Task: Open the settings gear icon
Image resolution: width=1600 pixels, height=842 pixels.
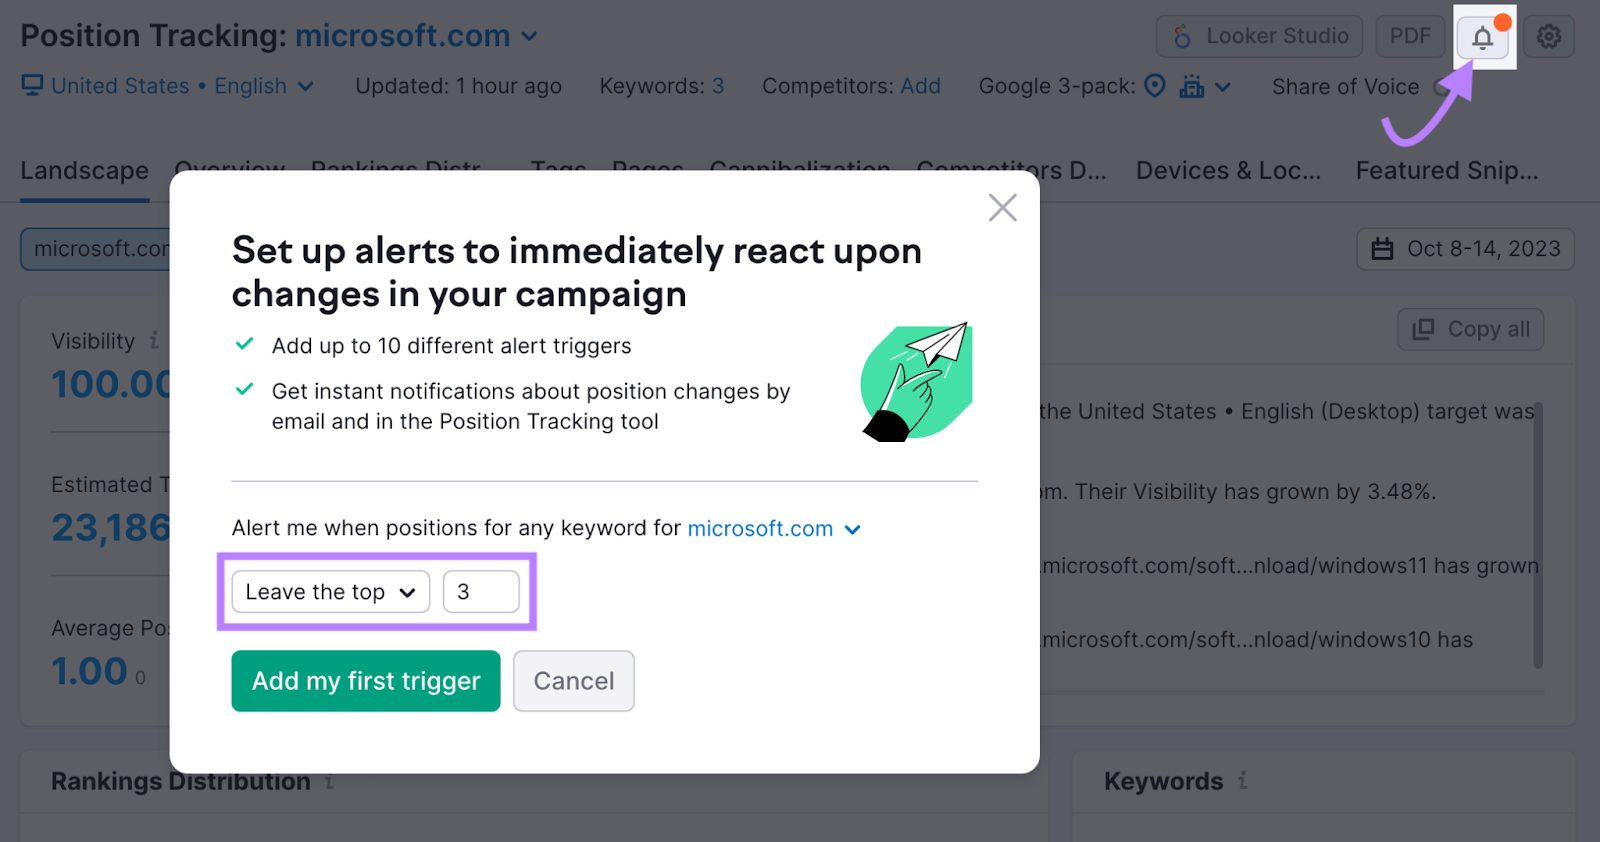Action: tap(1549, 36)
